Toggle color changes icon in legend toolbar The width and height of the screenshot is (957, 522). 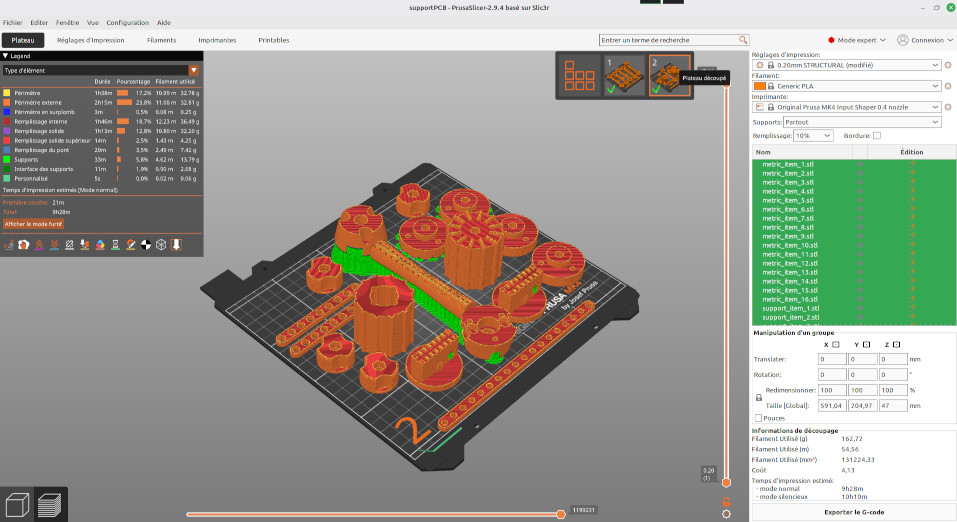(100, 245)
